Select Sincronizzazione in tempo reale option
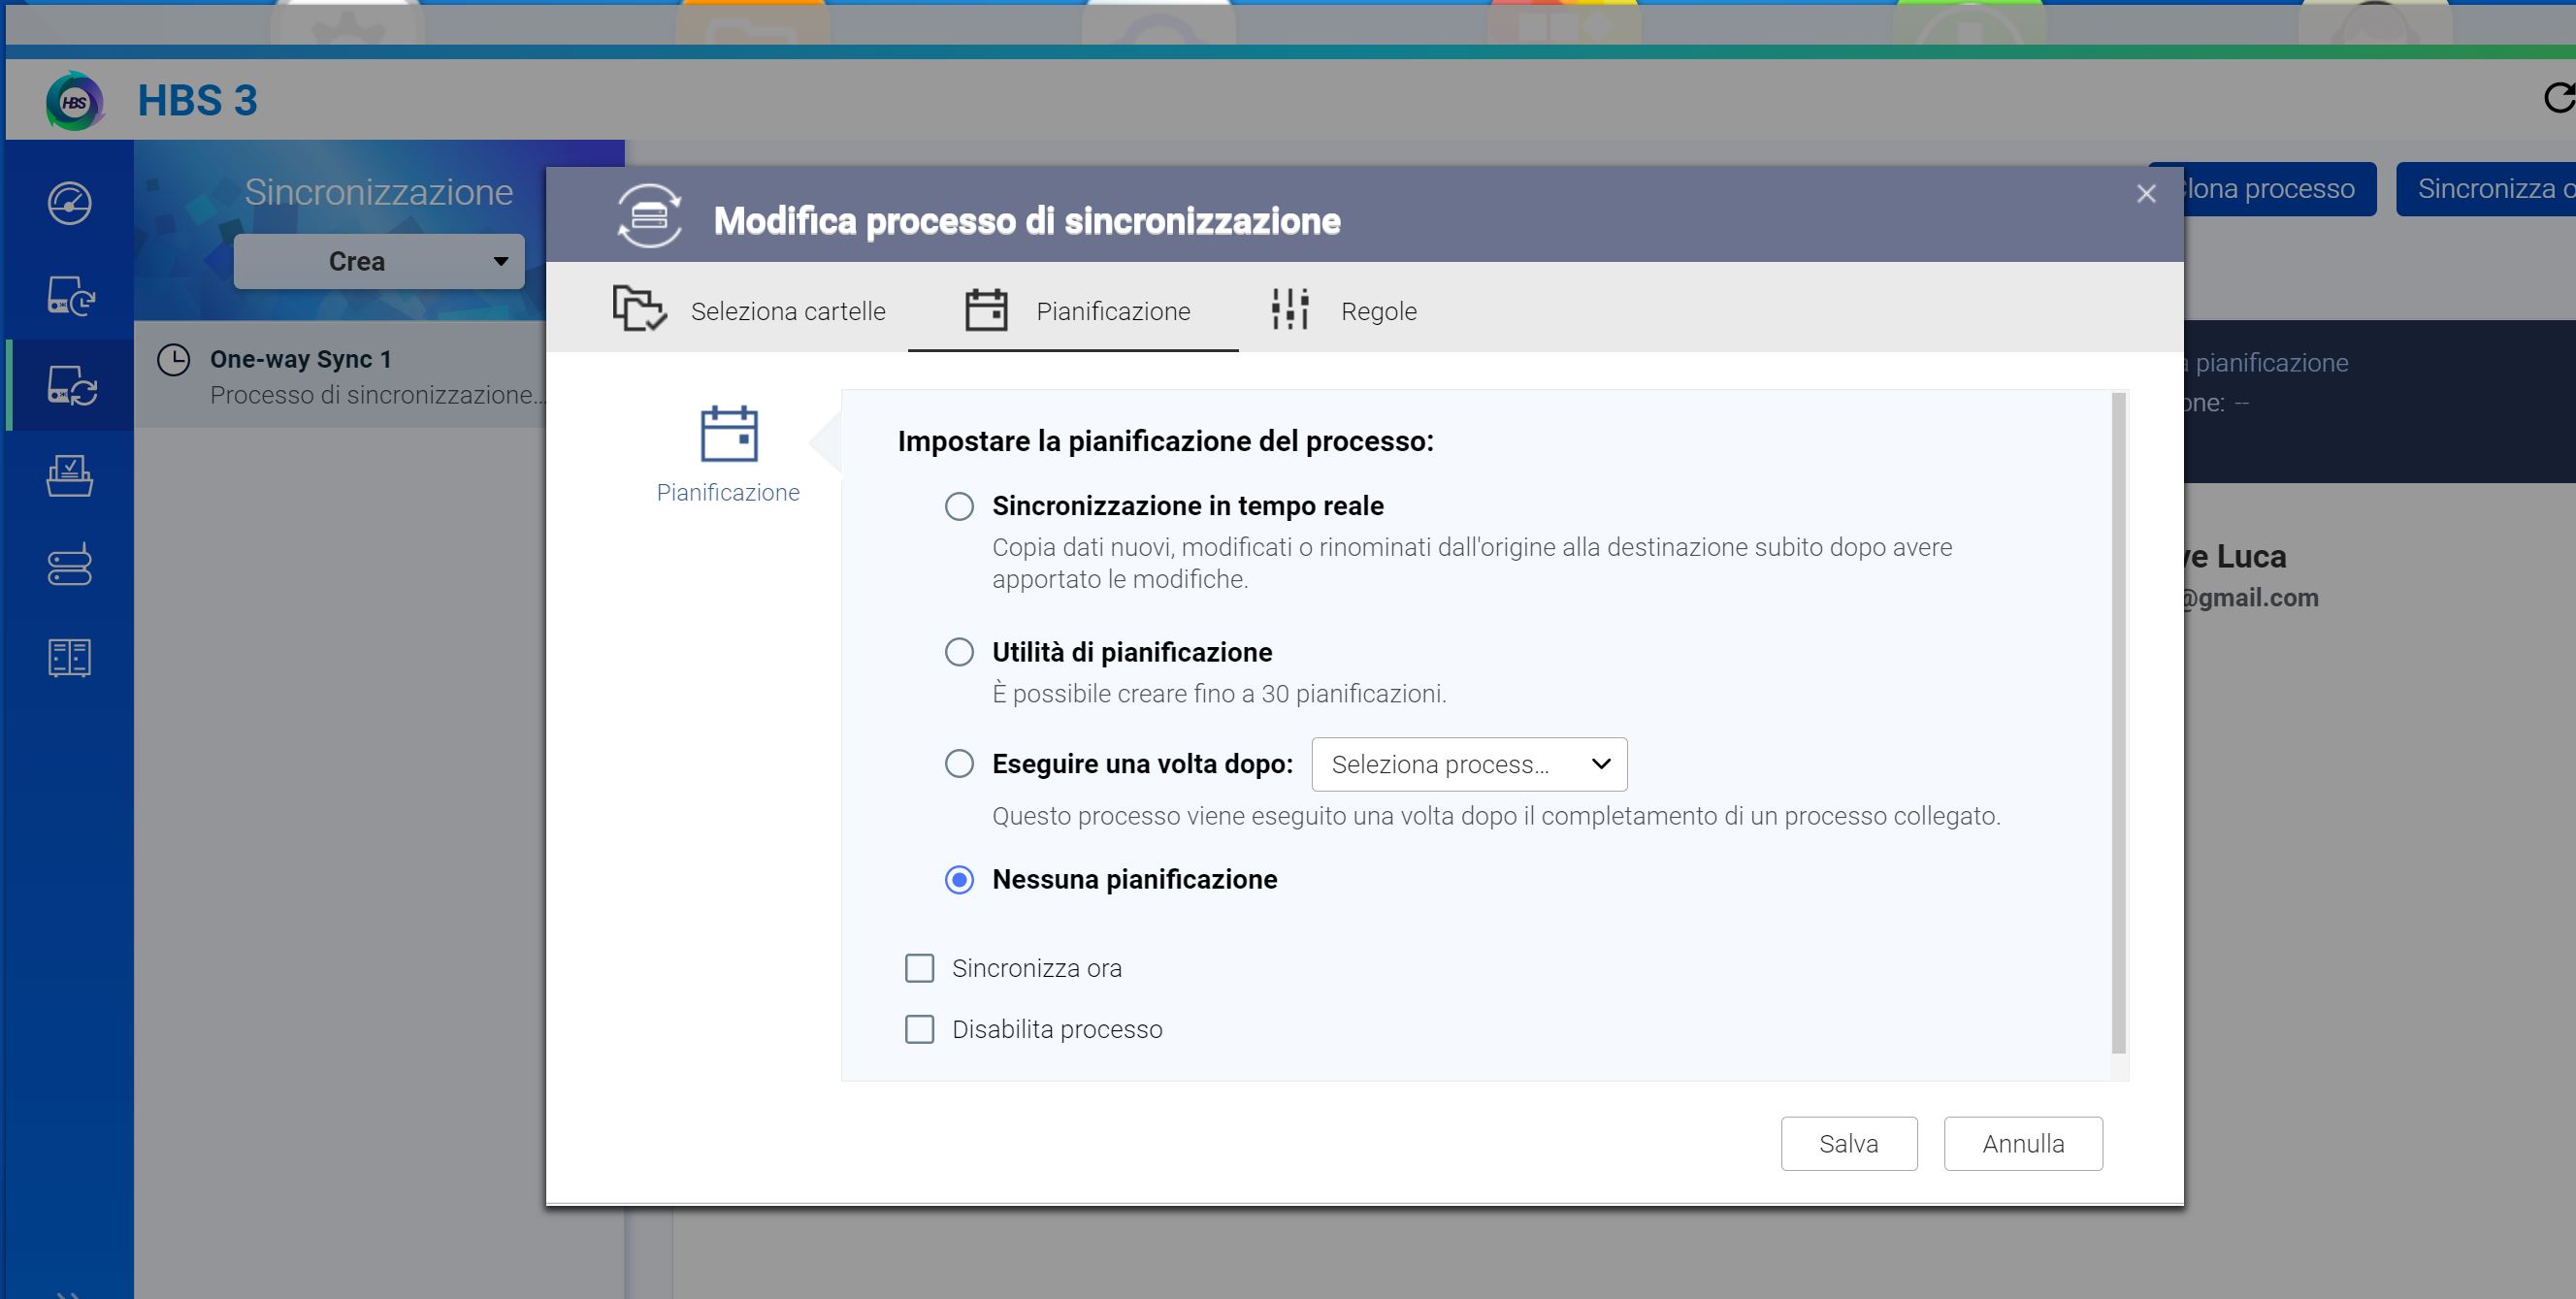Image resolution: width=2576 pixels, height=1299 pixels. [x=959, y=507]
